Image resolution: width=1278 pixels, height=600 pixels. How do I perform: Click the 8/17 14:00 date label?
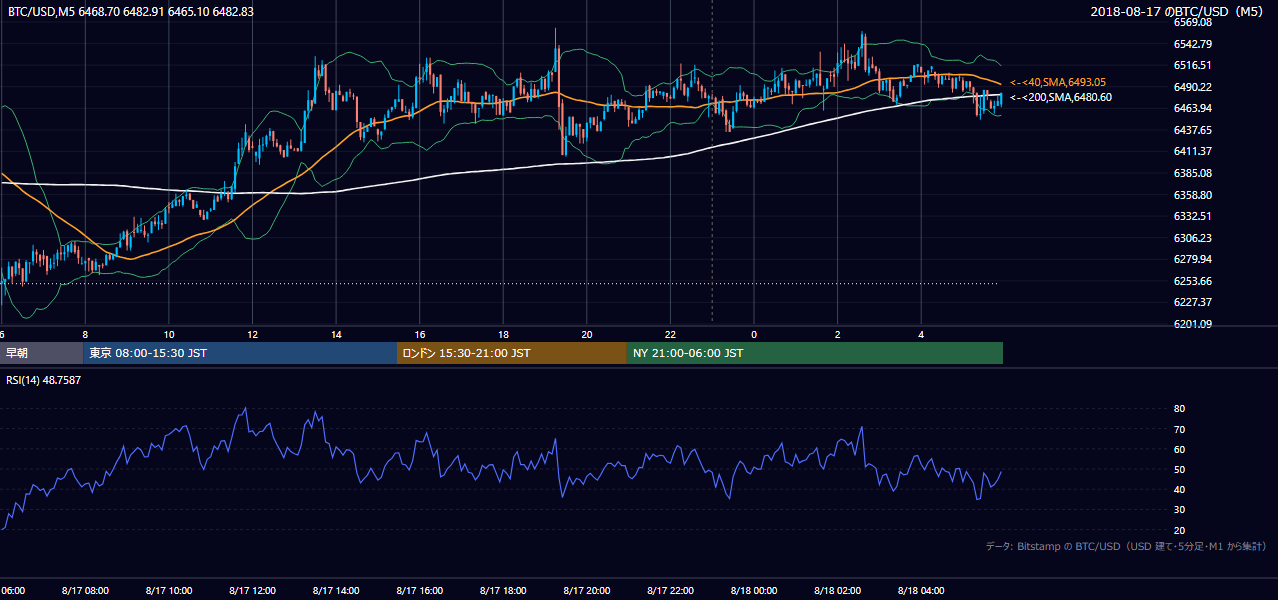click(335, 591)
